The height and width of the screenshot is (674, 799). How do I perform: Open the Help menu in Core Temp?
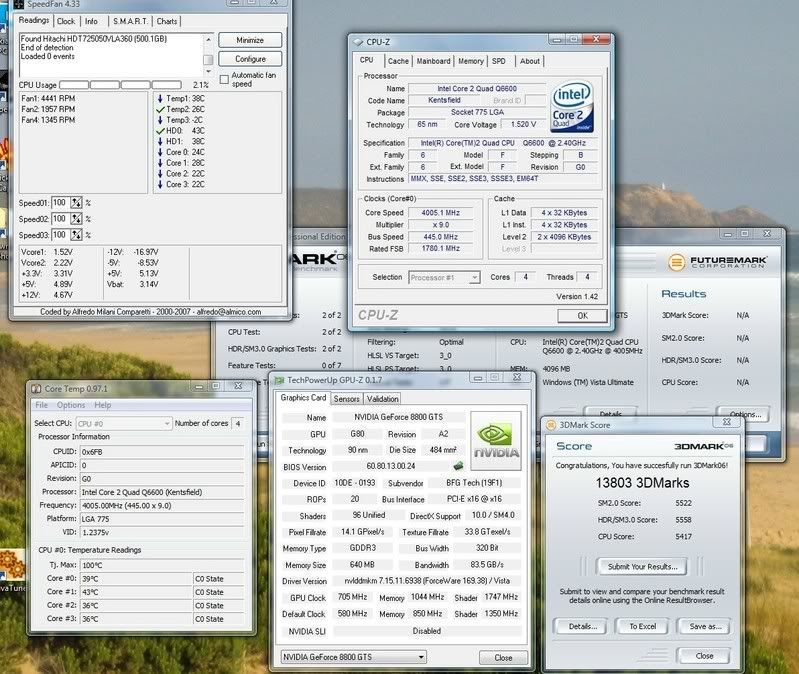pyautogui.click(x=102, y=405)
